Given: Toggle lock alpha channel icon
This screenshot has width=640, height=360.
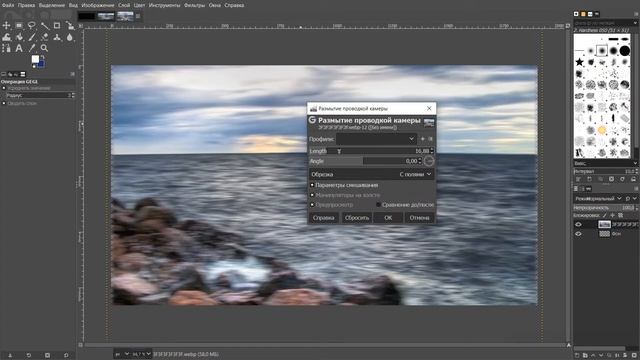Looking at the screenshot, I should (x=620, y=215).
